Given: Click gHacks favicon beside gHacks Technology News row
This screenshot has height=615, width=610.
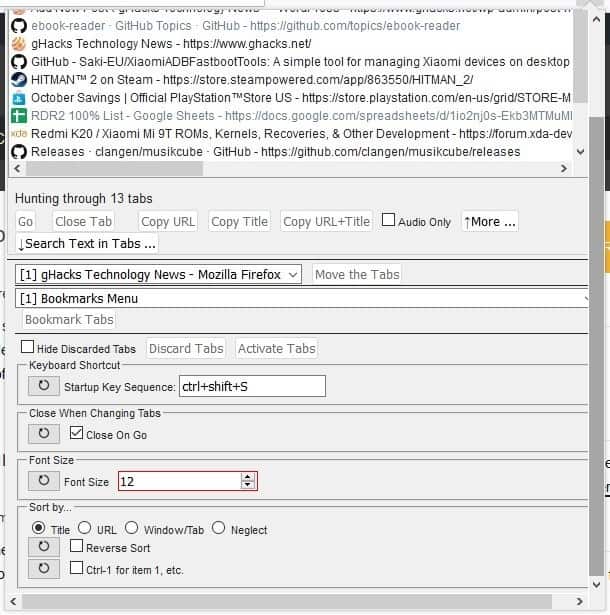Looking at the screenshot, I should (x=18, y=44).
